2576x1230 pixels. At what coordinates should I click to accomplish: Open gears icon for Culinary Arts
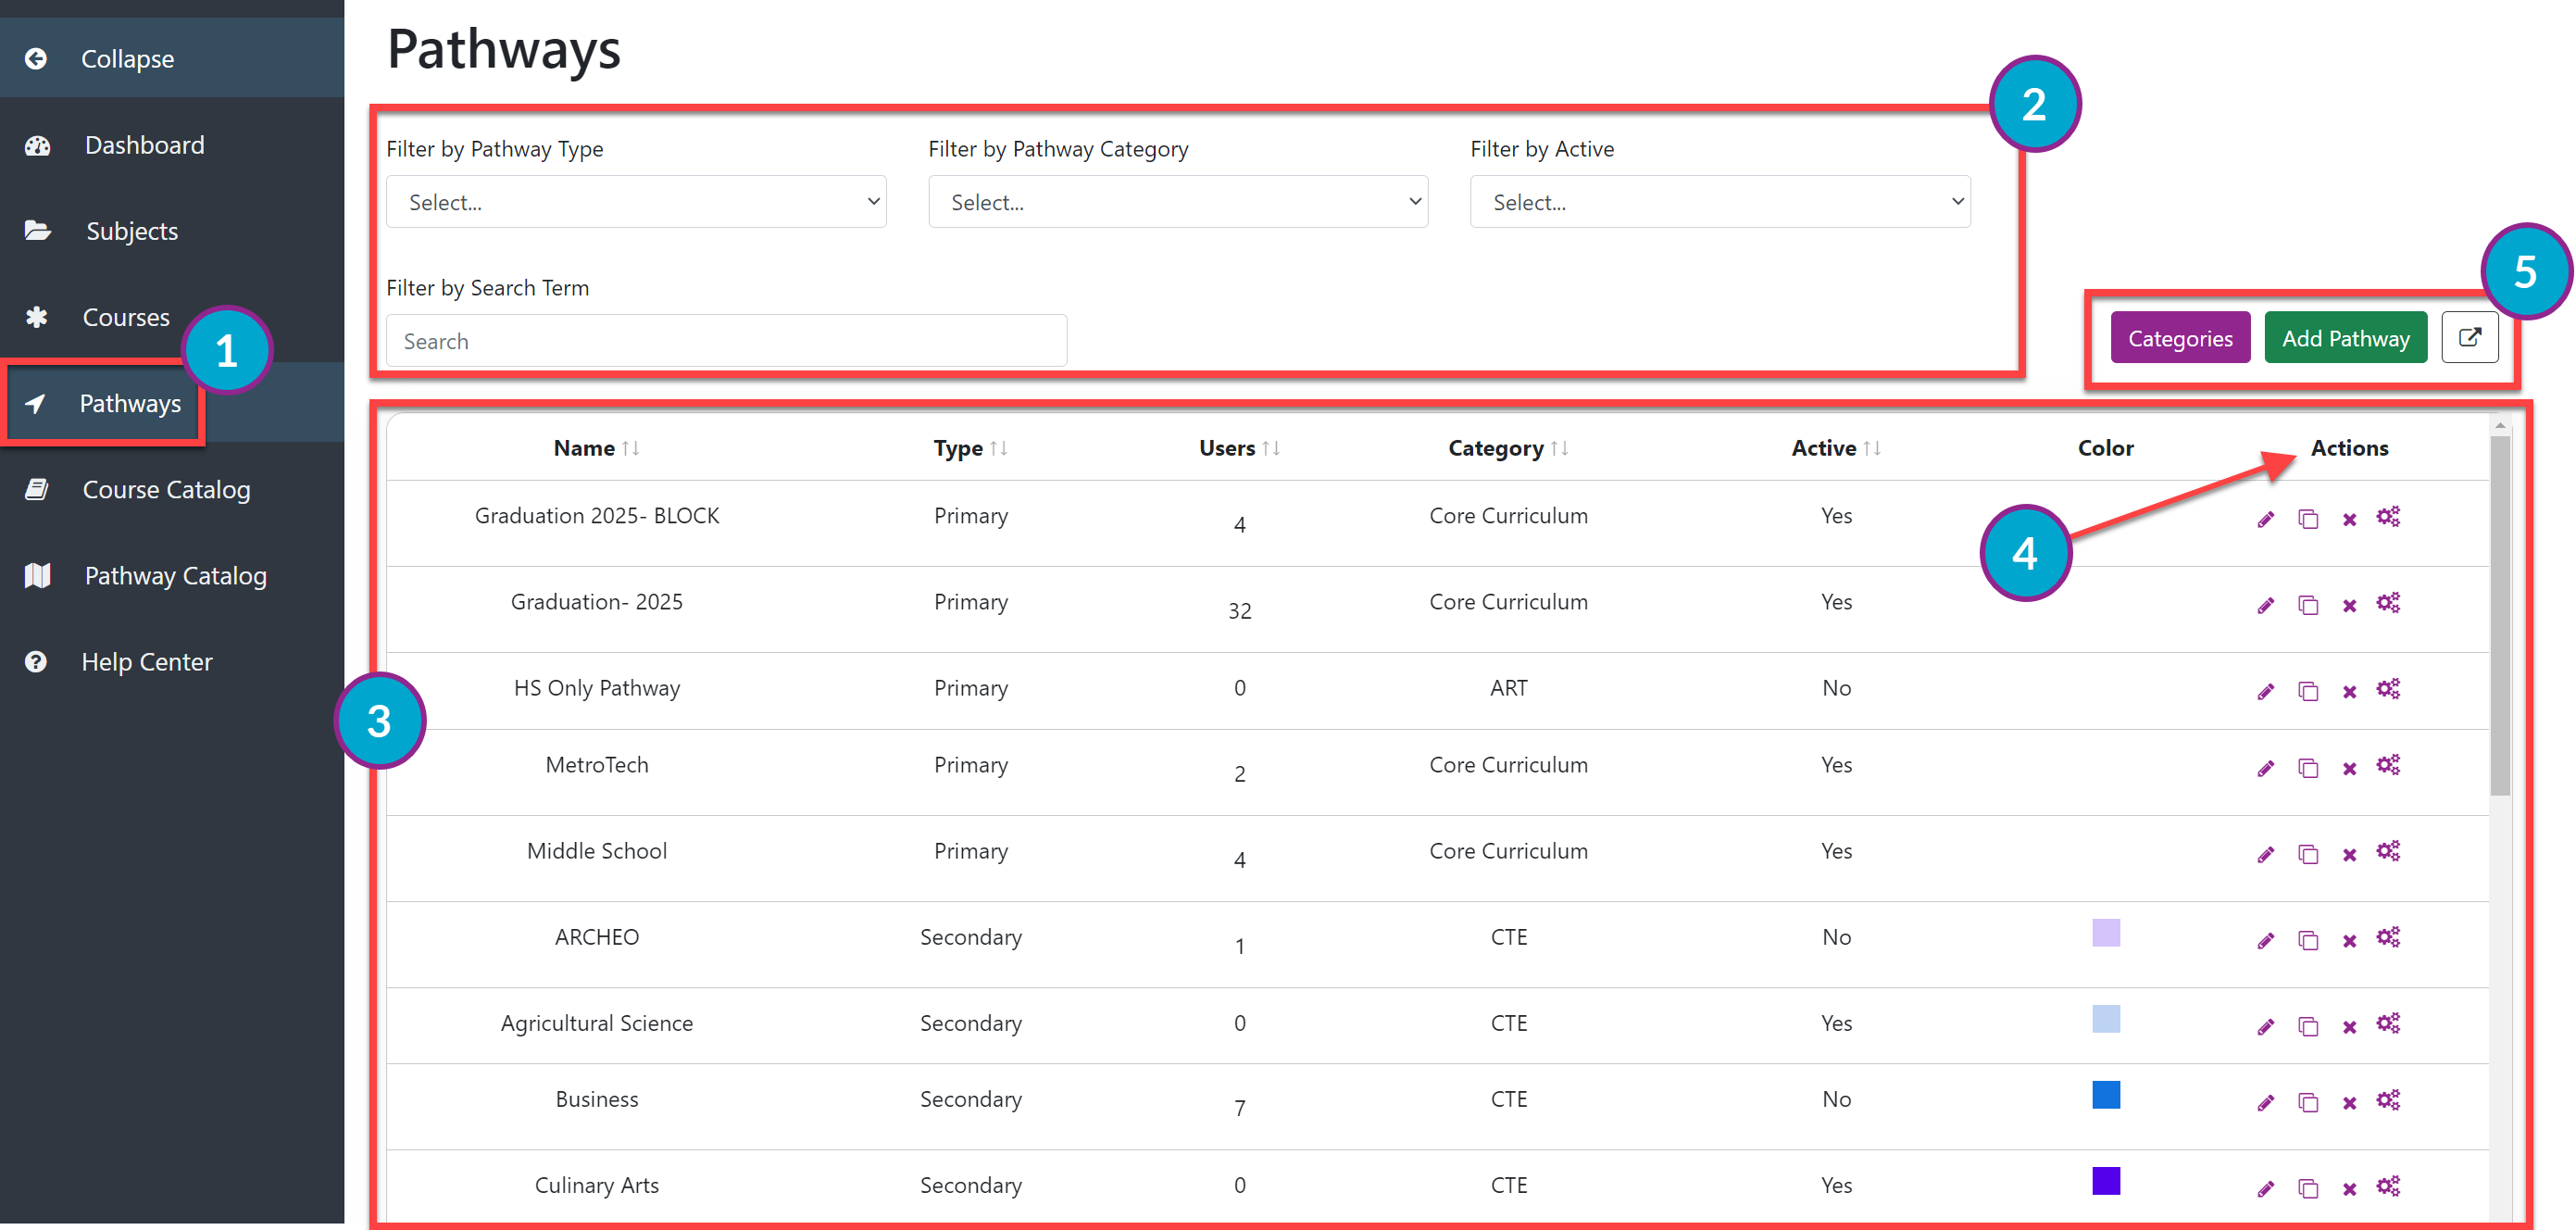[2388, 1186]
